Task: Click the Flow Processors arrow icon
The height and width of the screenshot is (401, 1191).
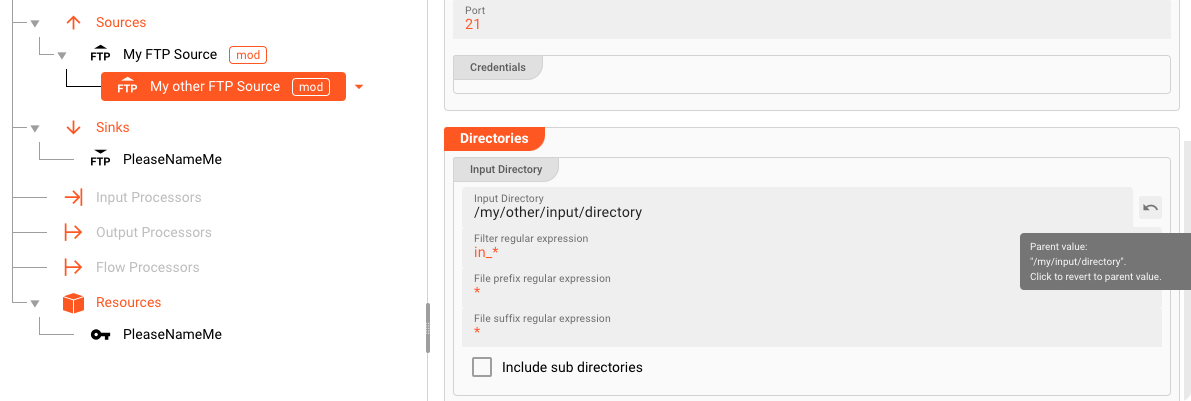Action: [x=73, y=268]
